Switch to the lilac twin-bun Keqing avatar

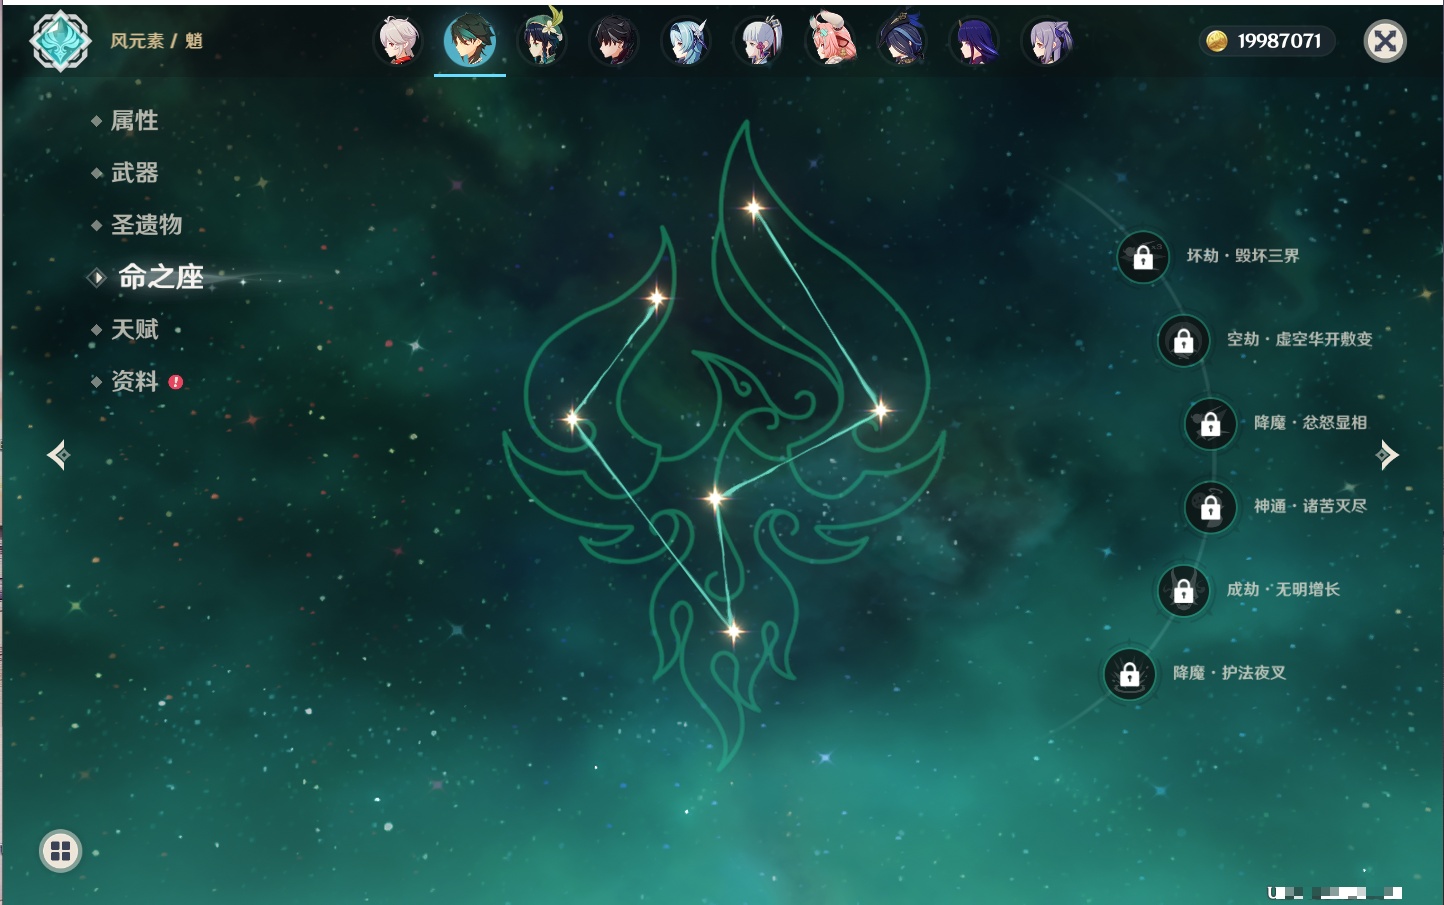pyautogui.click(x=1048, y=41)
